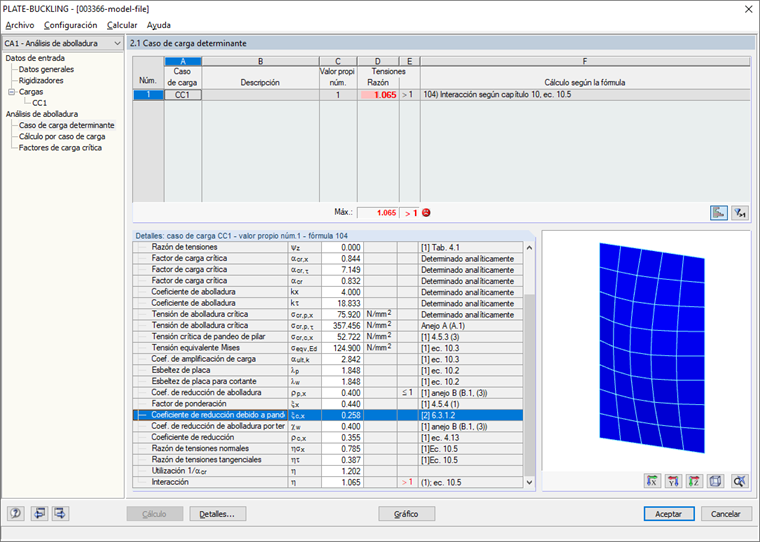The image size is (760, 542).
Task: Open the help button with question mark
Action: click(x=16, y=513)
